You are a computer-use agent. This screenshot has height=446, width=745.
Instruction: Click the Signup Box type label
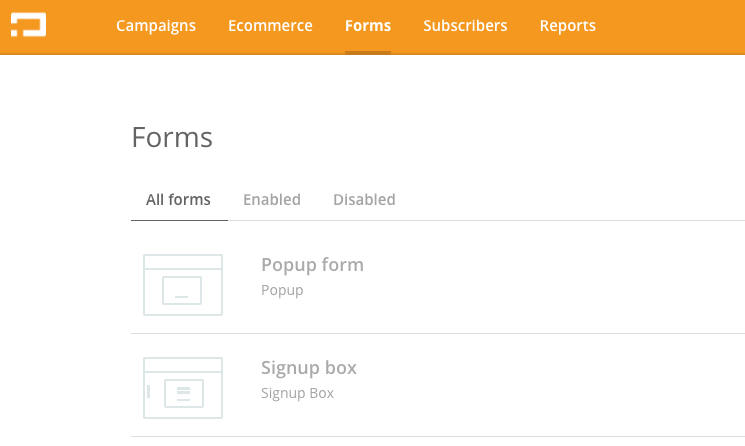click(297, 393)
